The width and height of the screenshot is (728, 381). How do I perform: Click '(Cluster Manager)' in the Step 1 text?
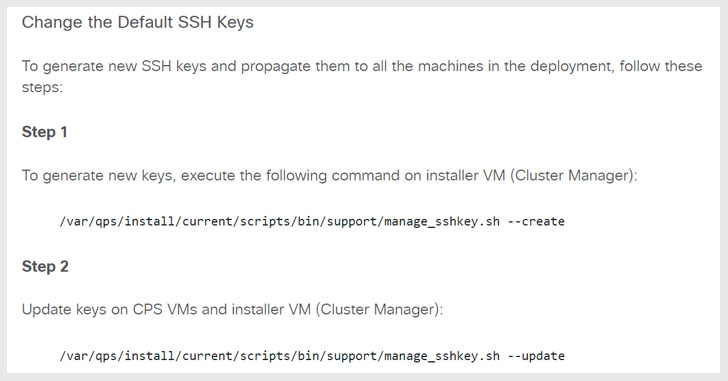click(x=573, y=176)
